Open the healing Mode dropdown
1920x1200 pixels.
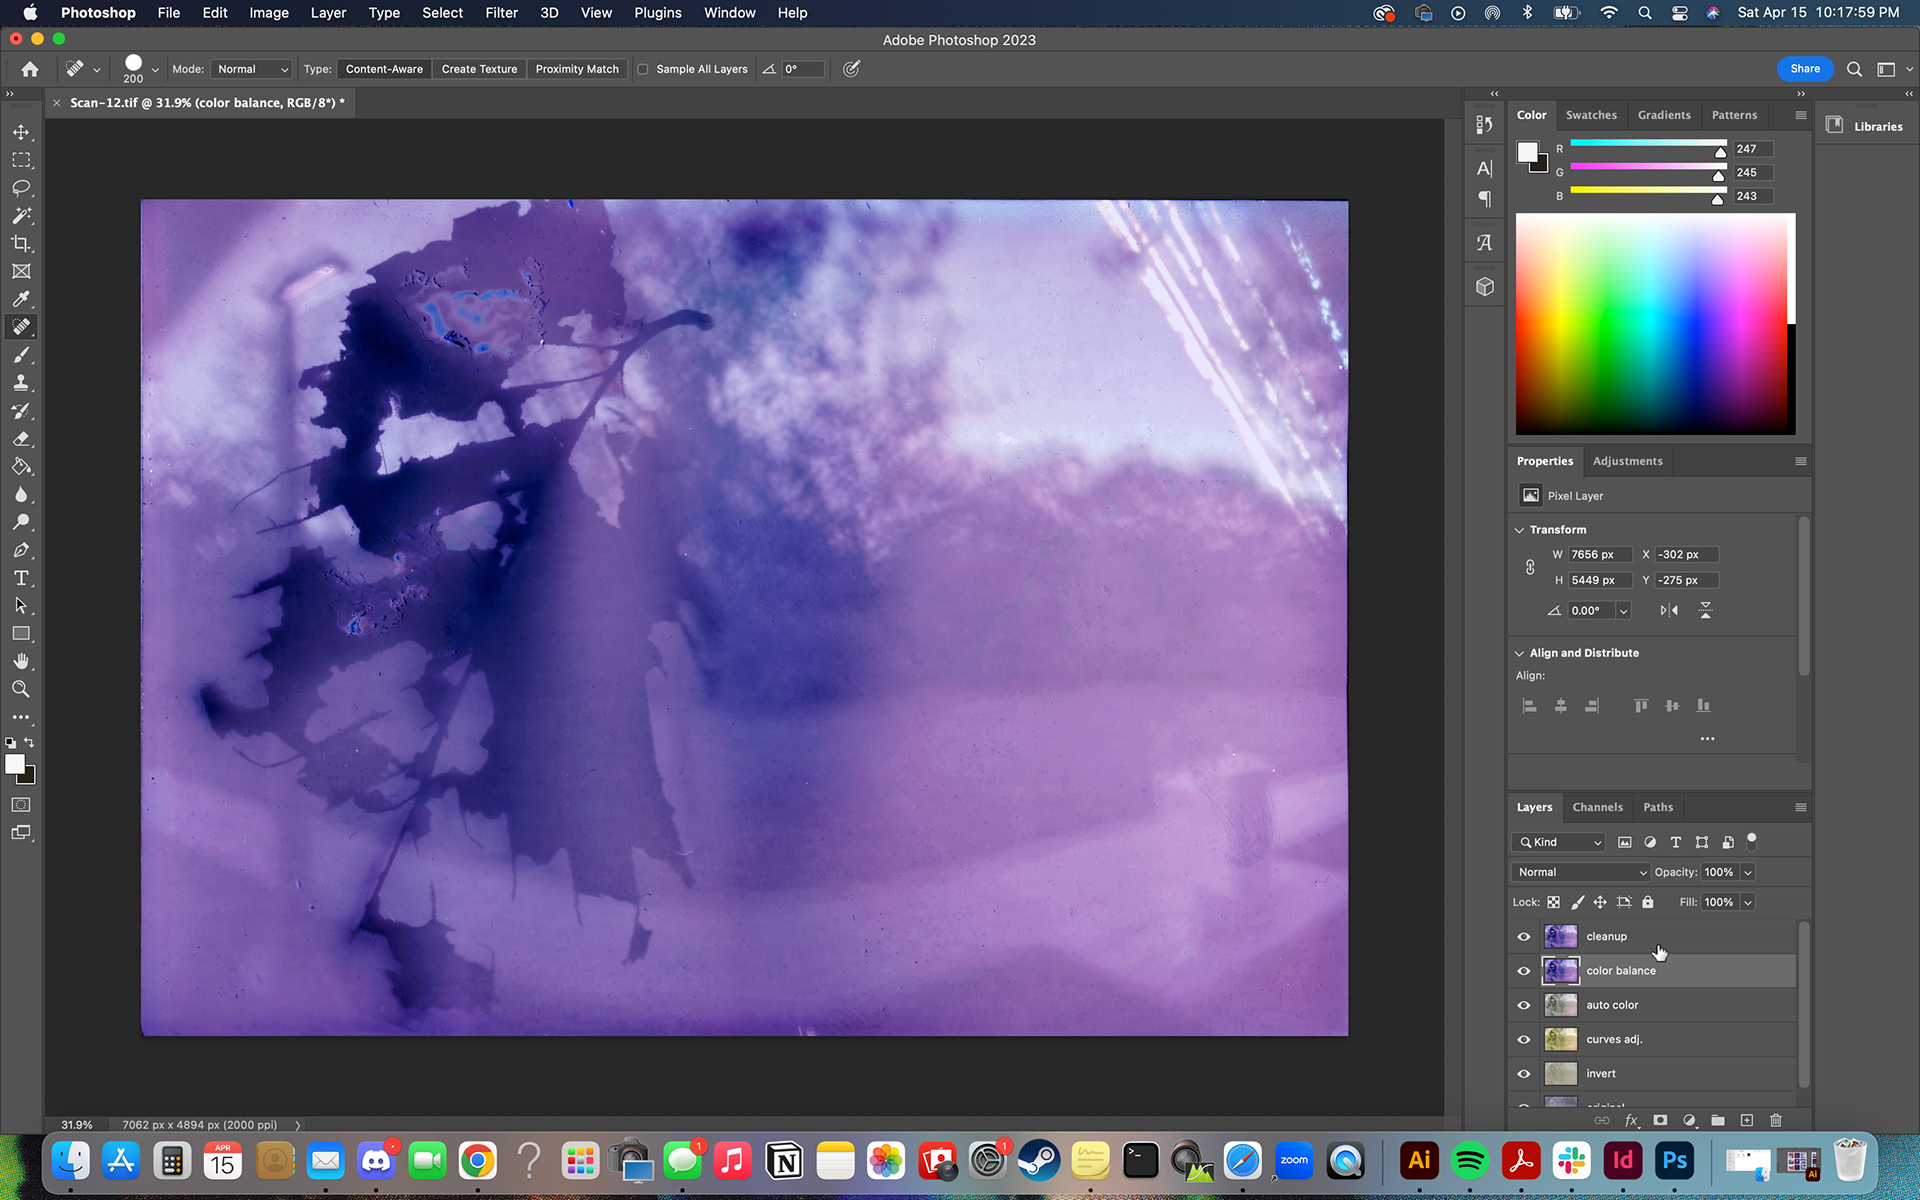click(x=252, y=69)
